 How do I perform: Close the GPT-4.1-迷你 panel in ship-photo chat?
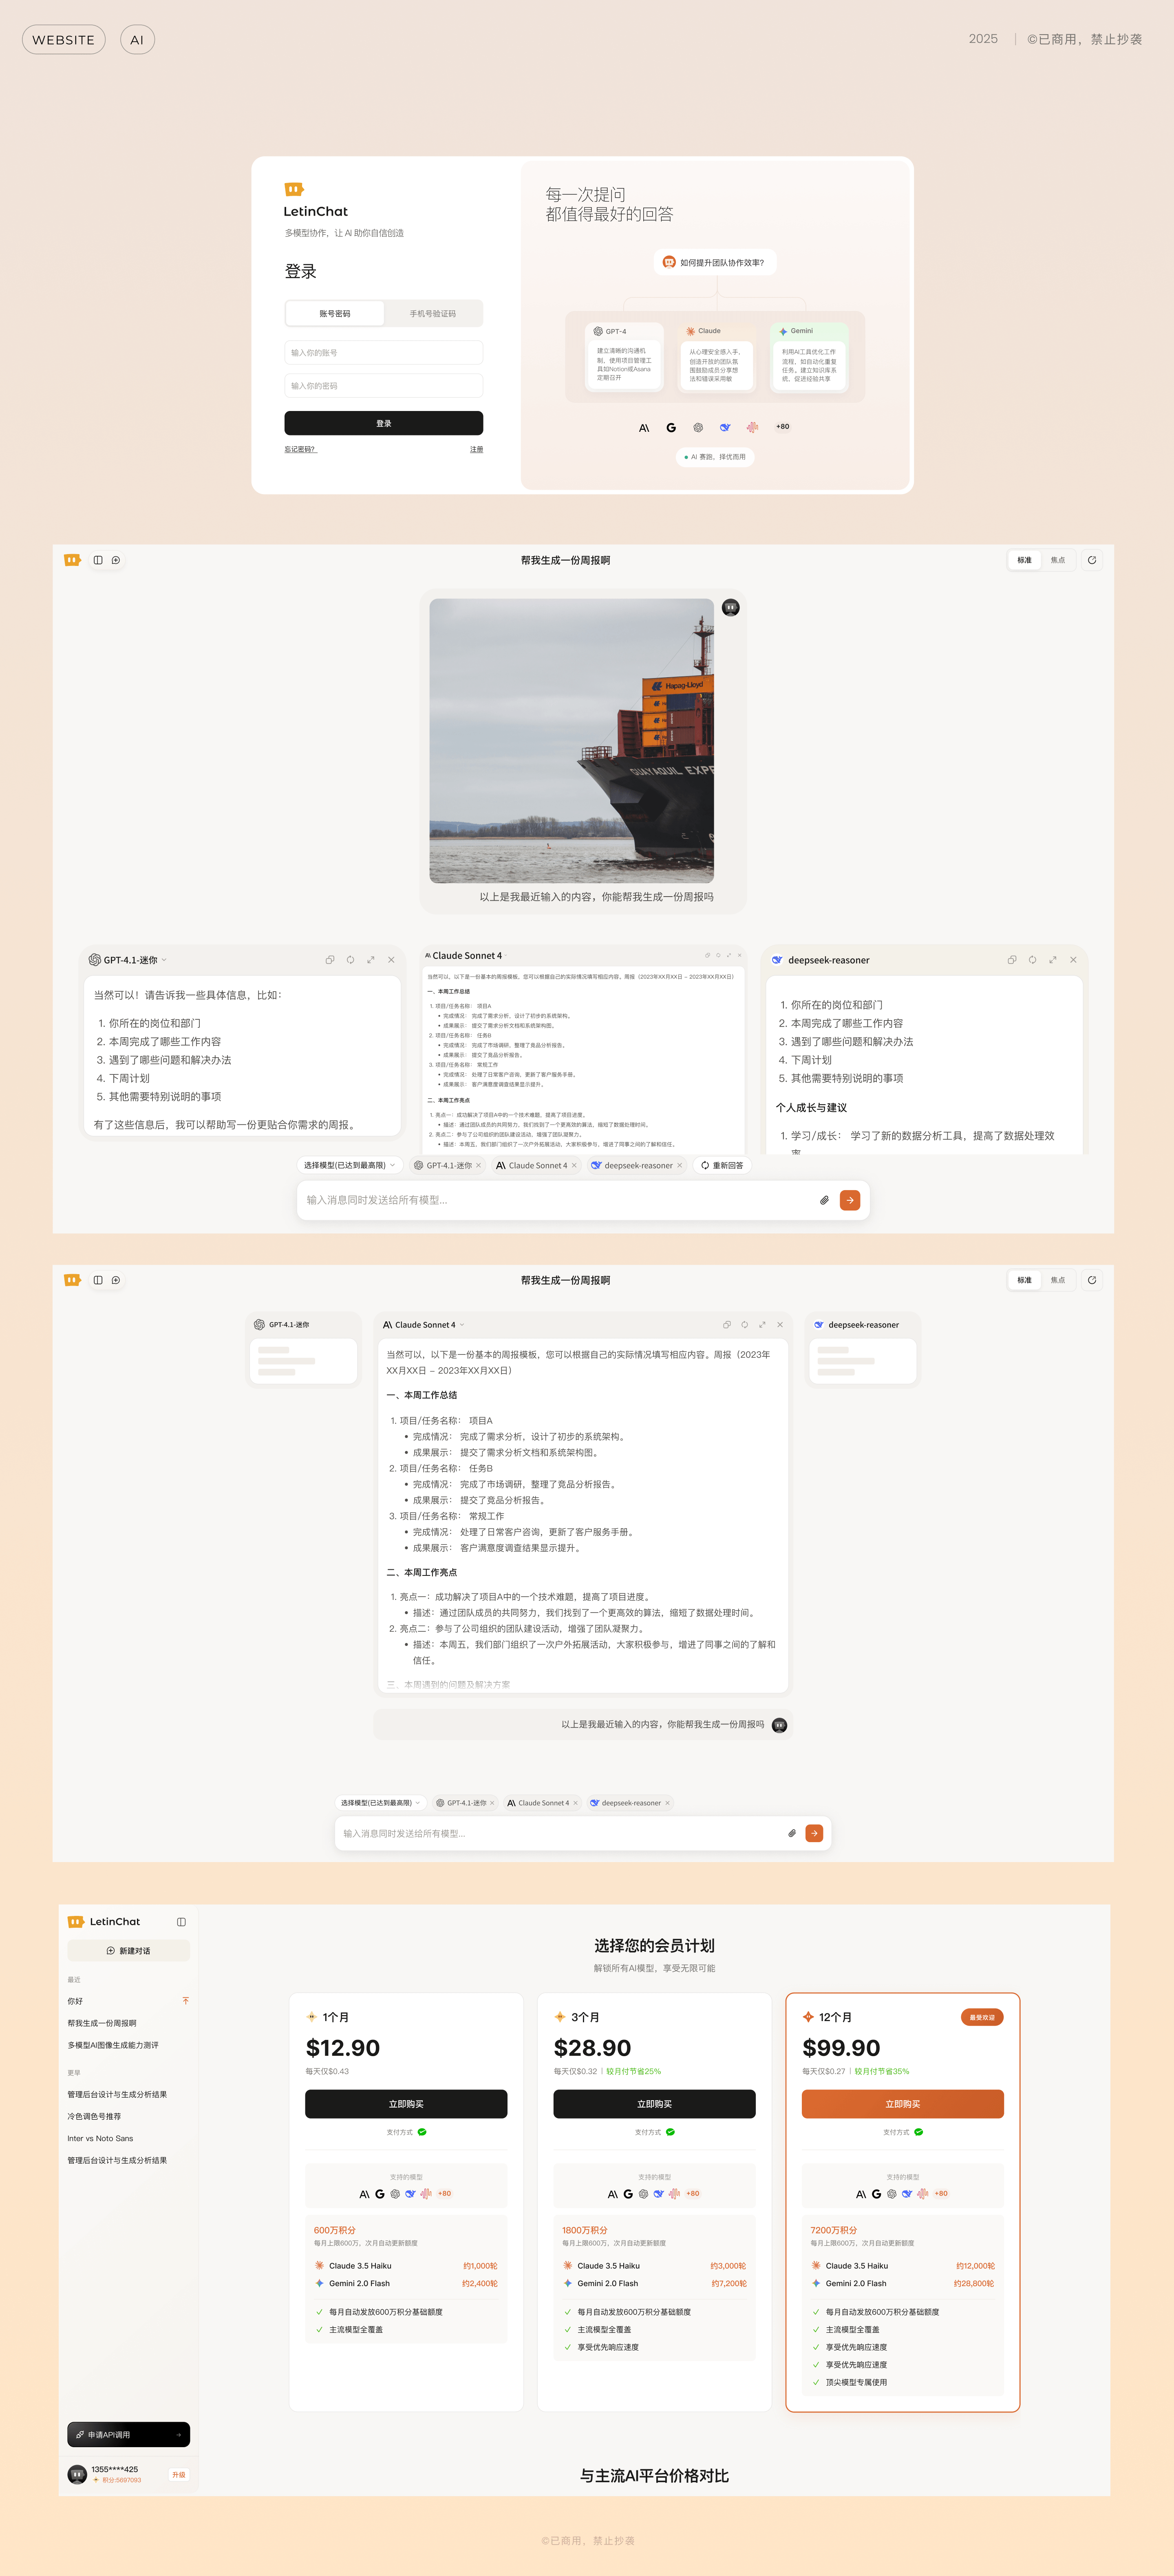pyautogui.click(x=391, y=960)
